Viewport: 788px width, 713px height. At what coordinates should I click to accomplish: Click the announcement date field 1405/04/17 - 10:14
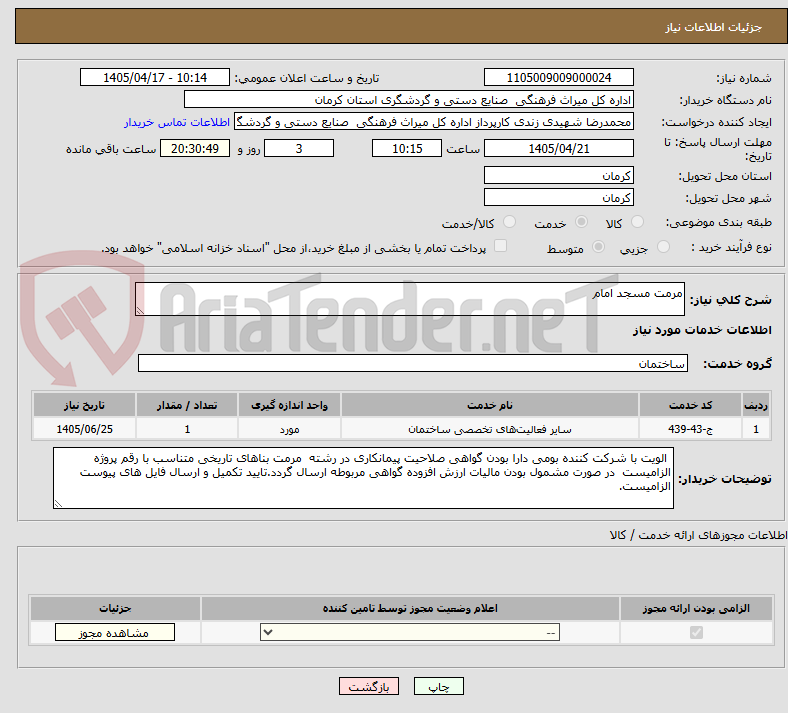(x=155, y=77)
